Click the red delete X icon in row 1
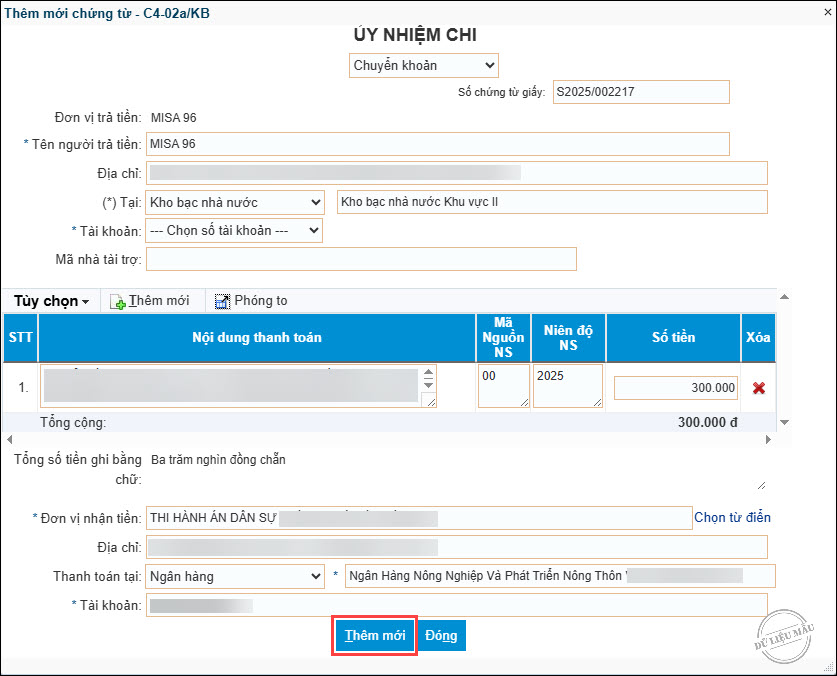The image size is (837, 676). pos(758,388)
